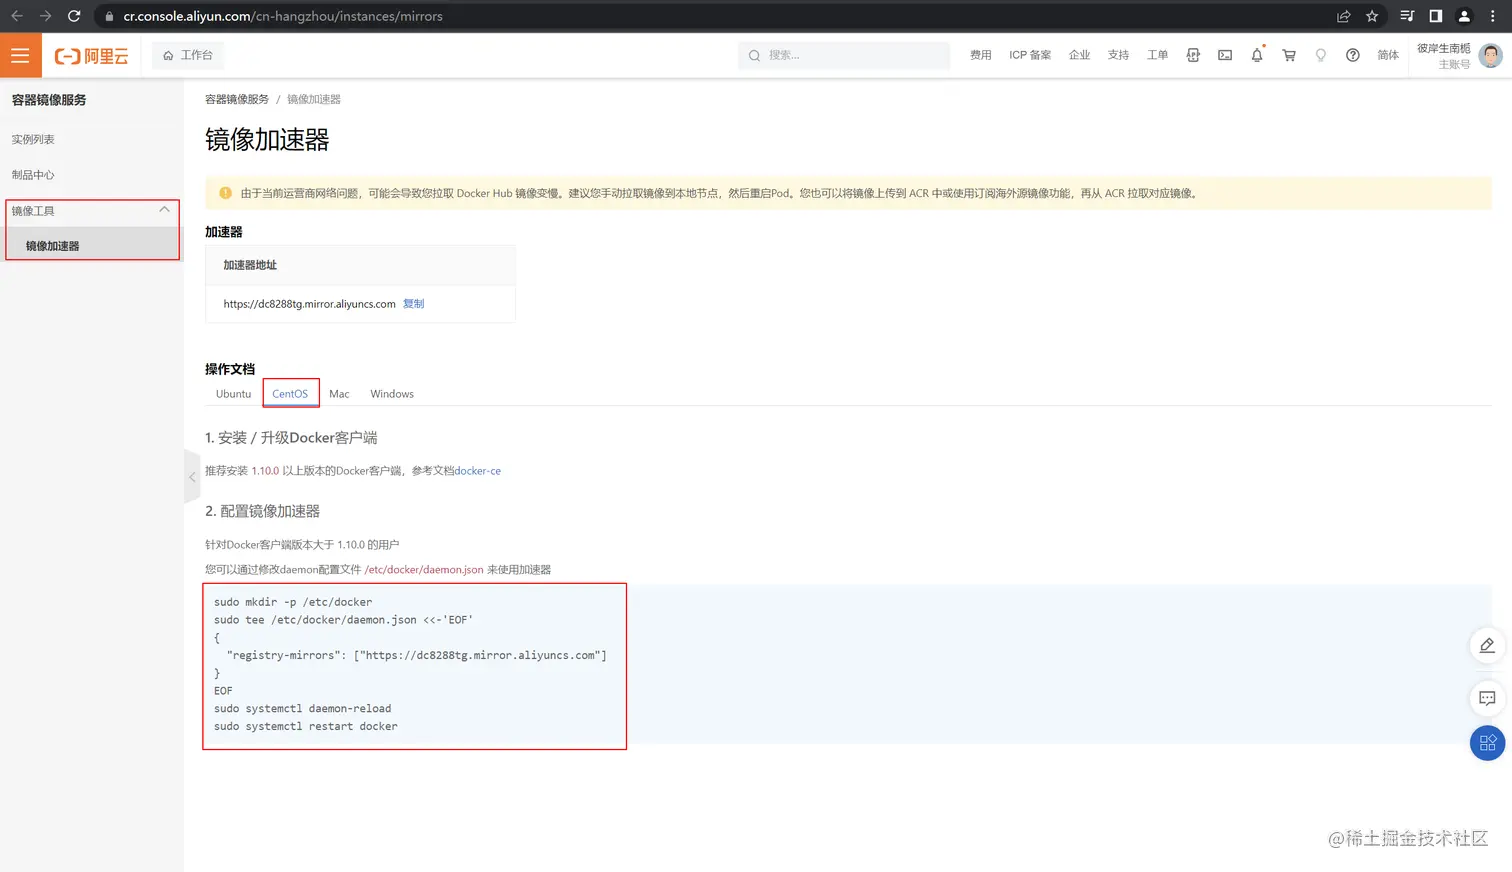Open the Cloud Shell terminal icon
Image resolution: width=1512 pixels, height=872 pixels.
[x=1225, y=56]
